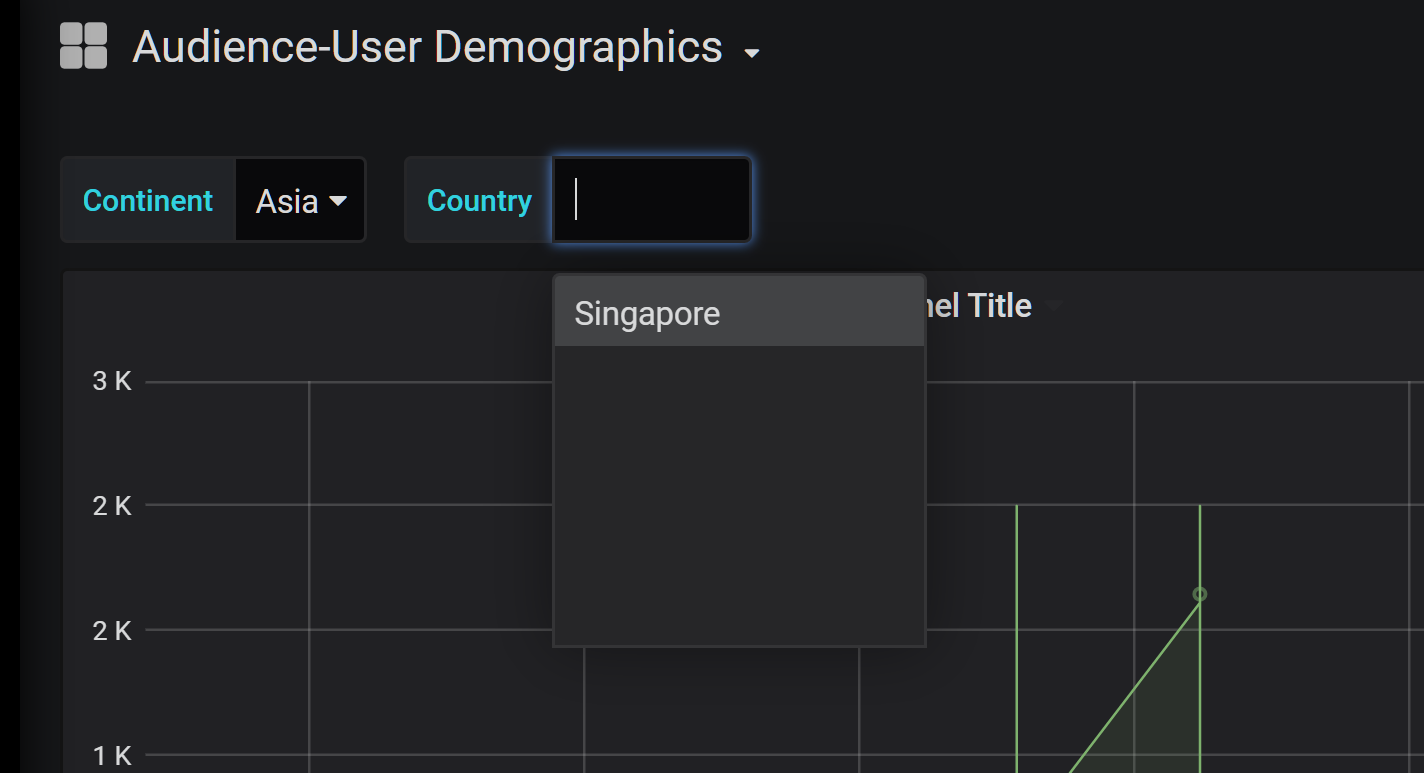Expand the Continent dropdown showing Asia

click(x=300, y=200)
